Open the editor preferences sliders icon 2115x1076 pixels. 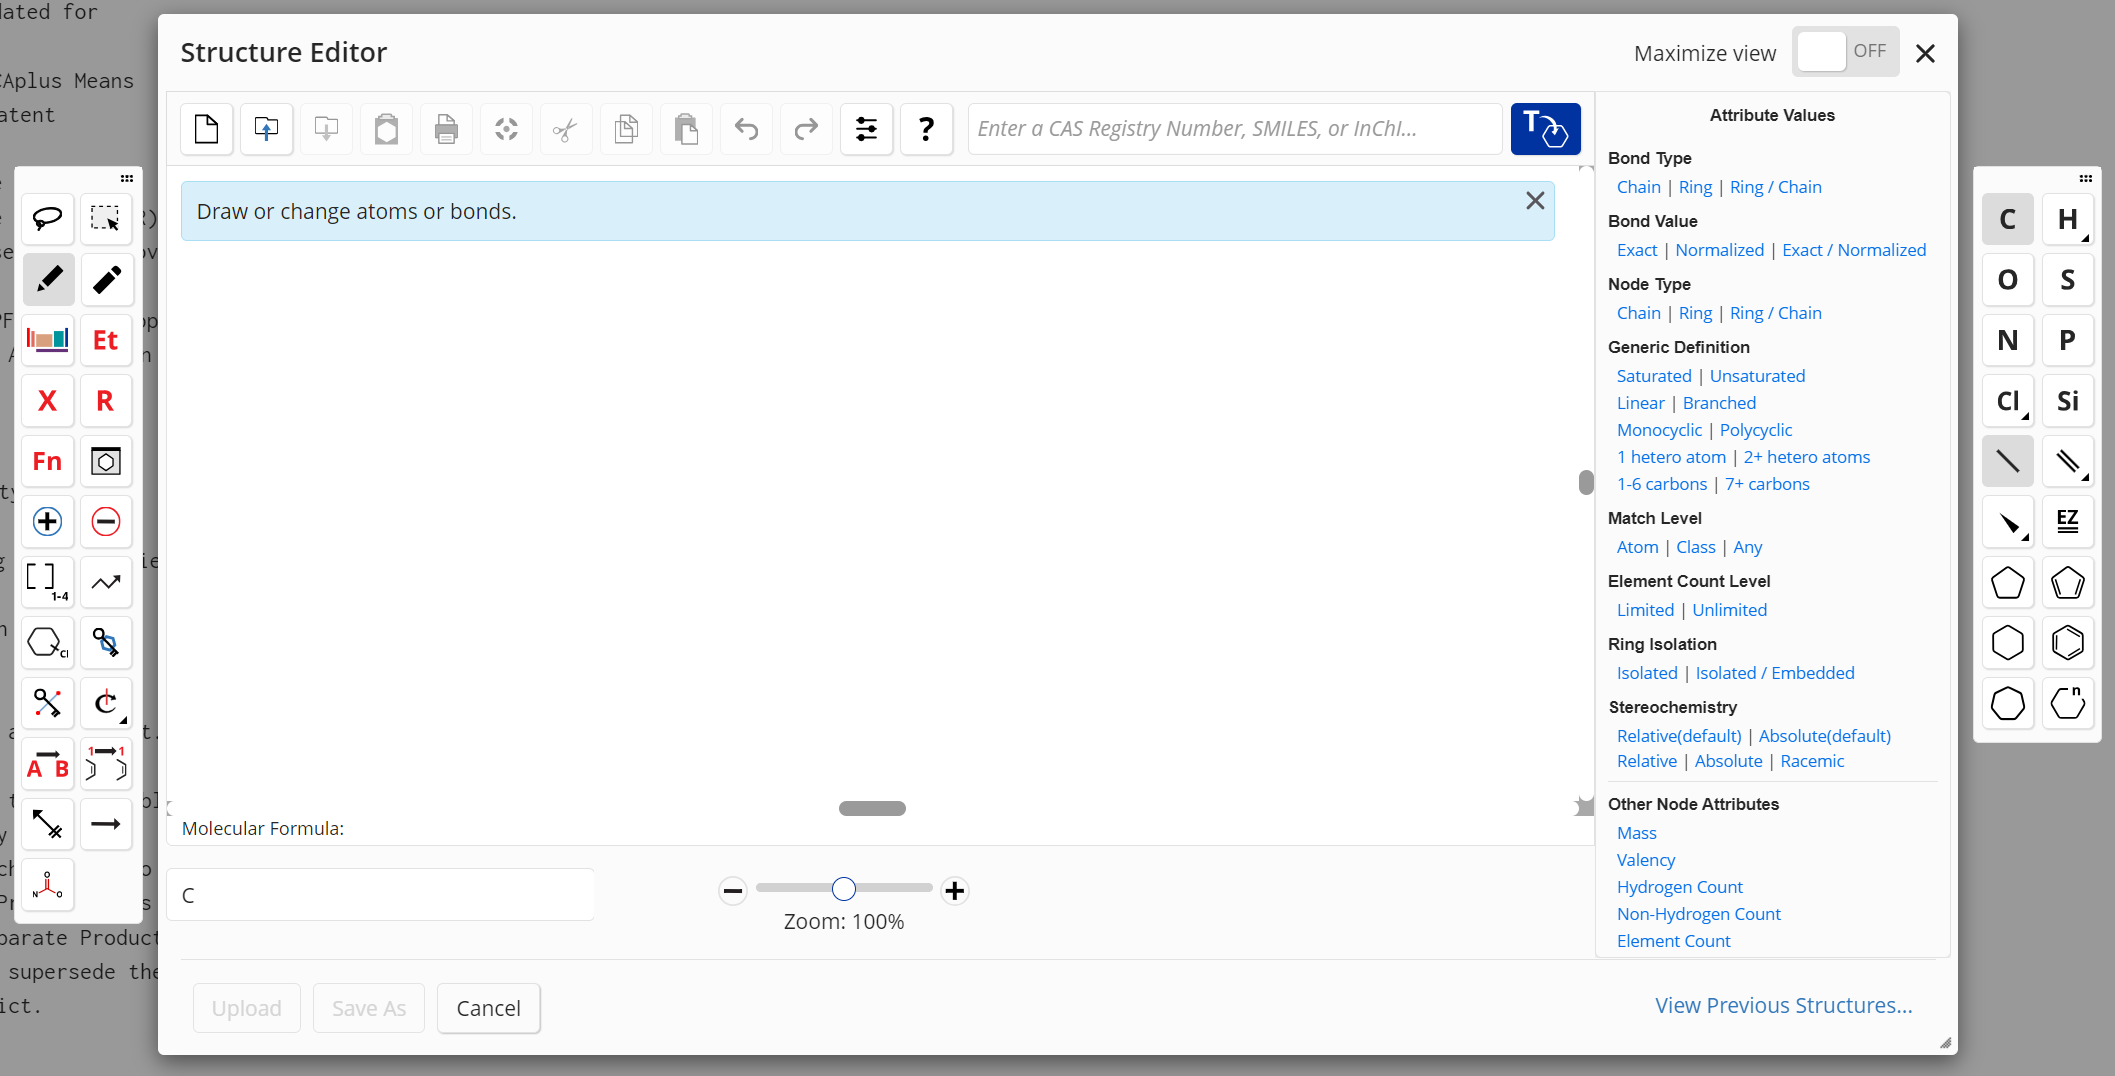click(867, 129)
